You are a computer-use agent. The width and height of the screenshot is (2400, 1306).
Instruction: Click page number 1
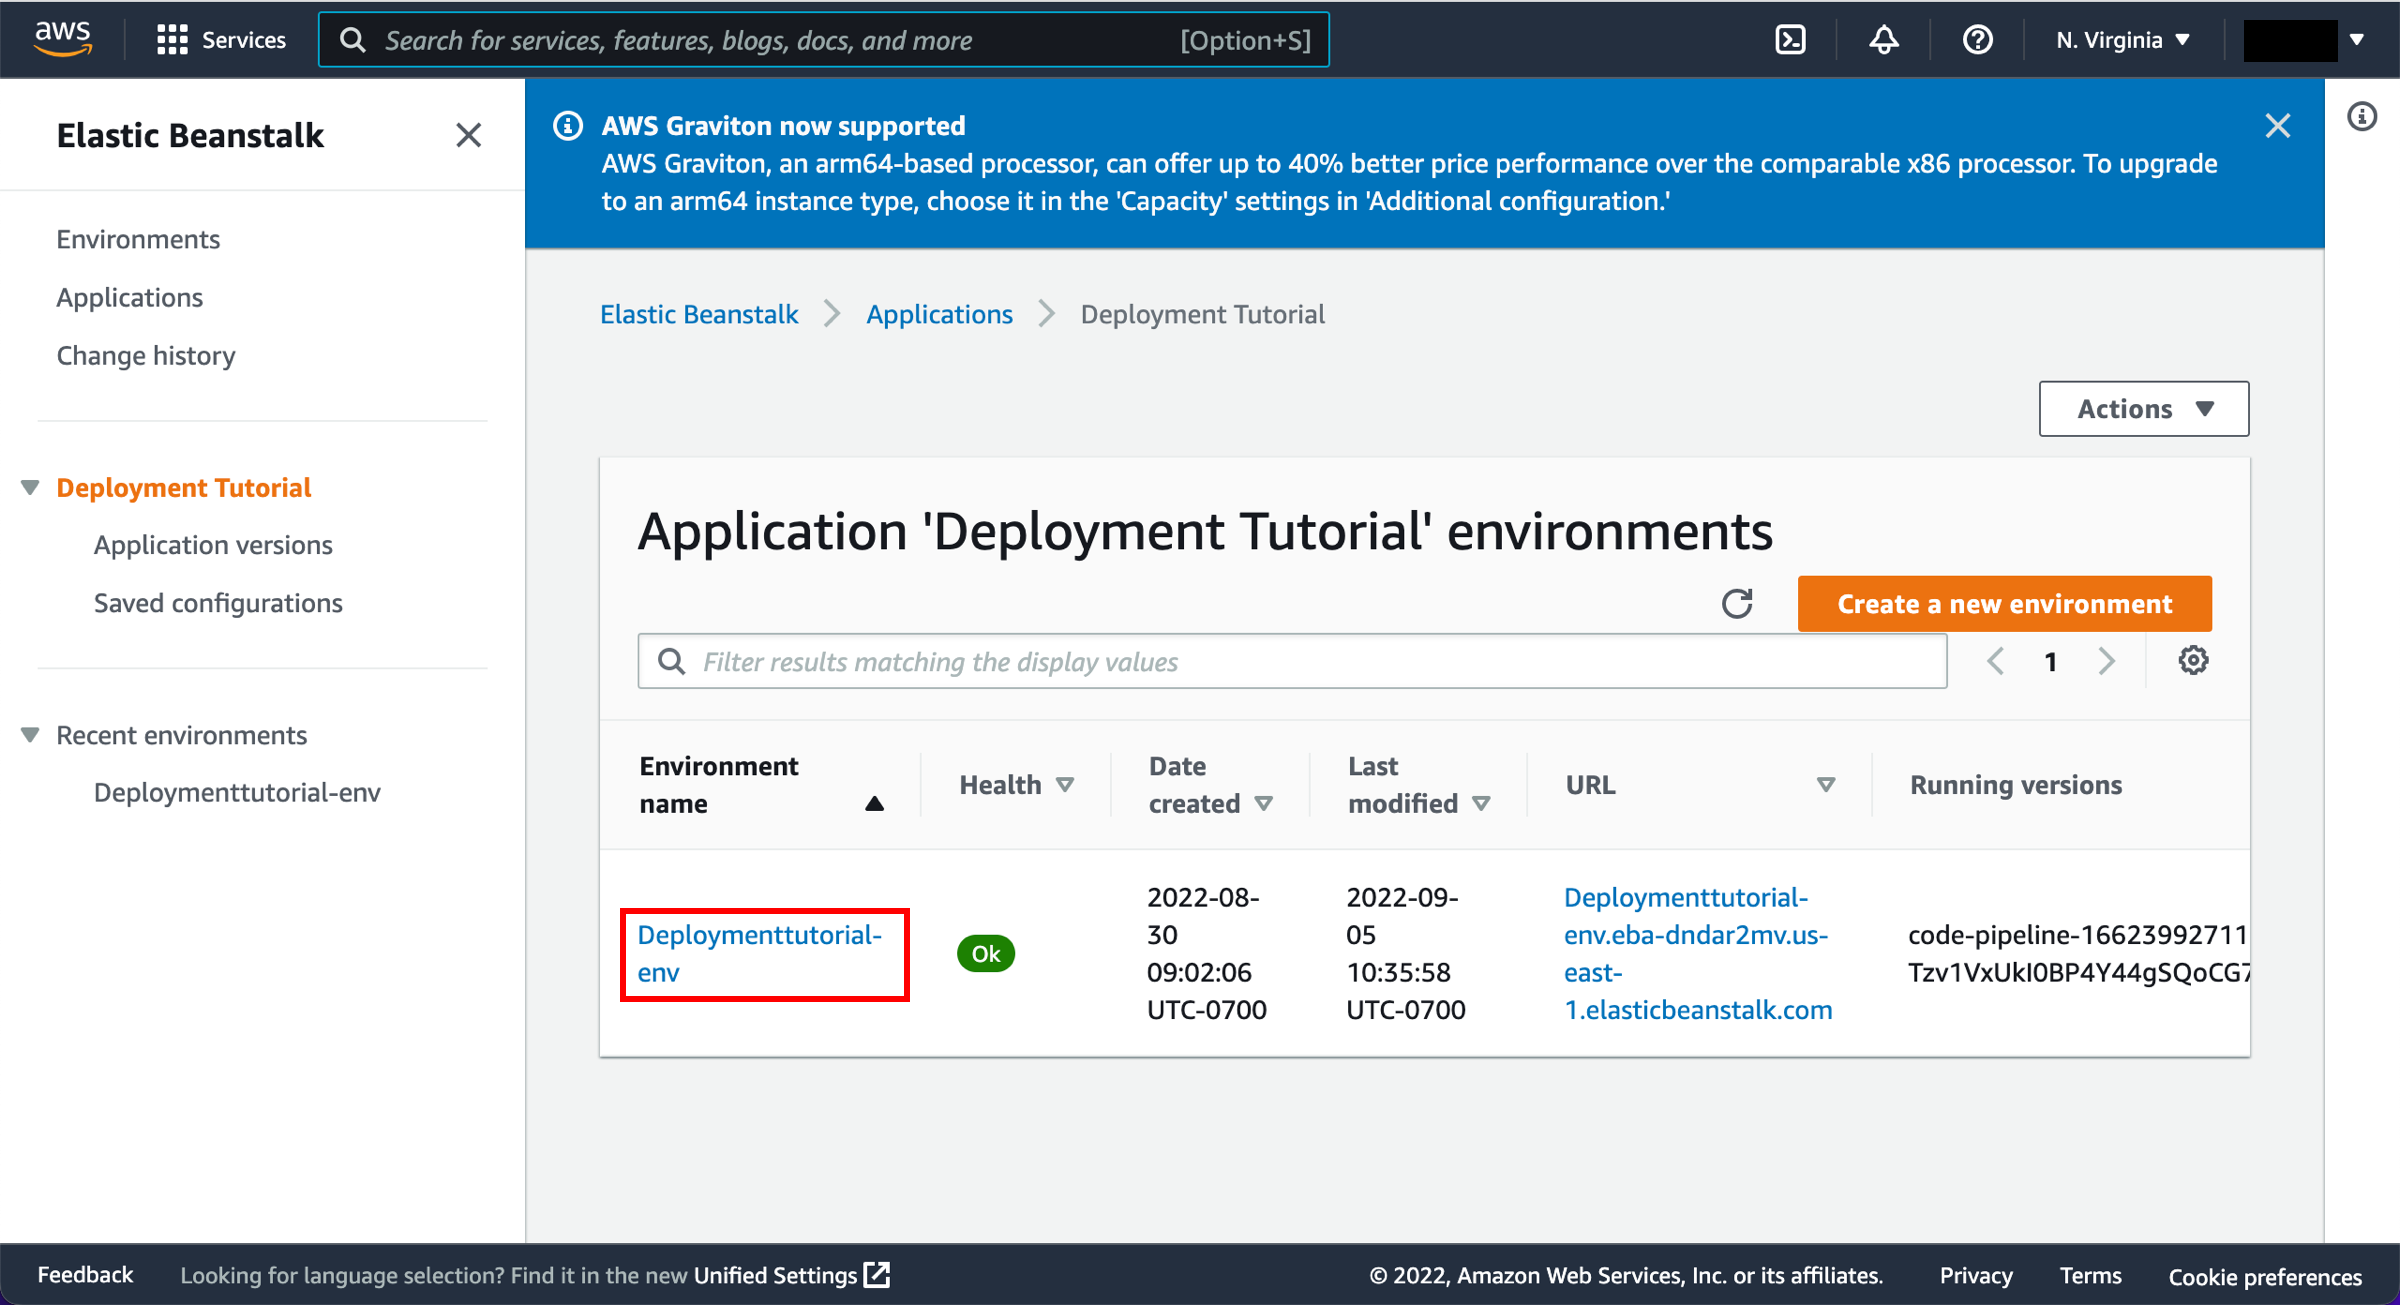point(2051,661)
